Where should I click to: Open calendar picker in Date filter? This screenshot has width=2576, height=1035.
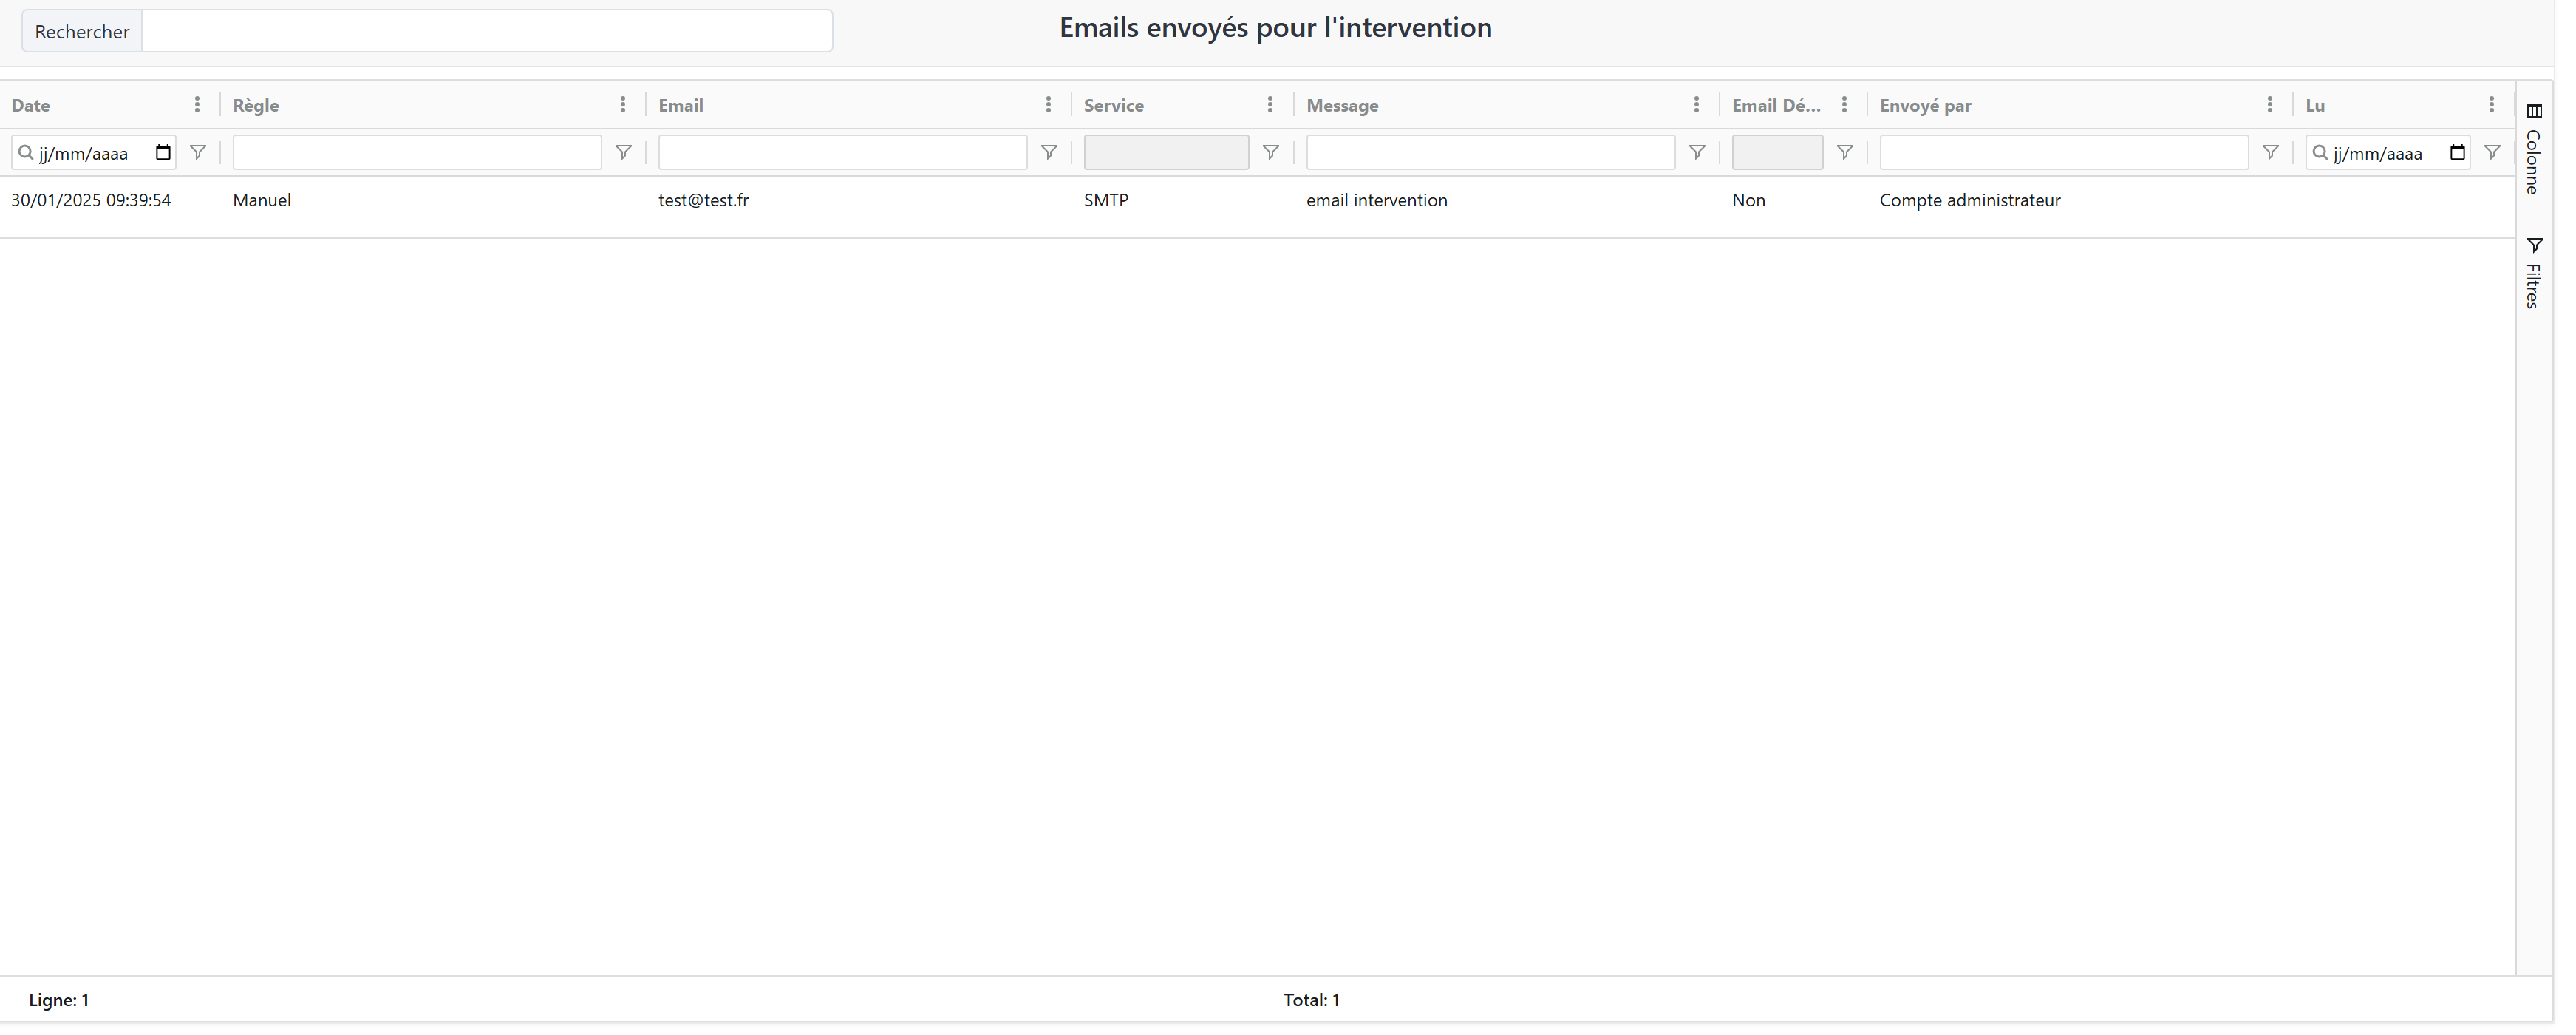163,153
